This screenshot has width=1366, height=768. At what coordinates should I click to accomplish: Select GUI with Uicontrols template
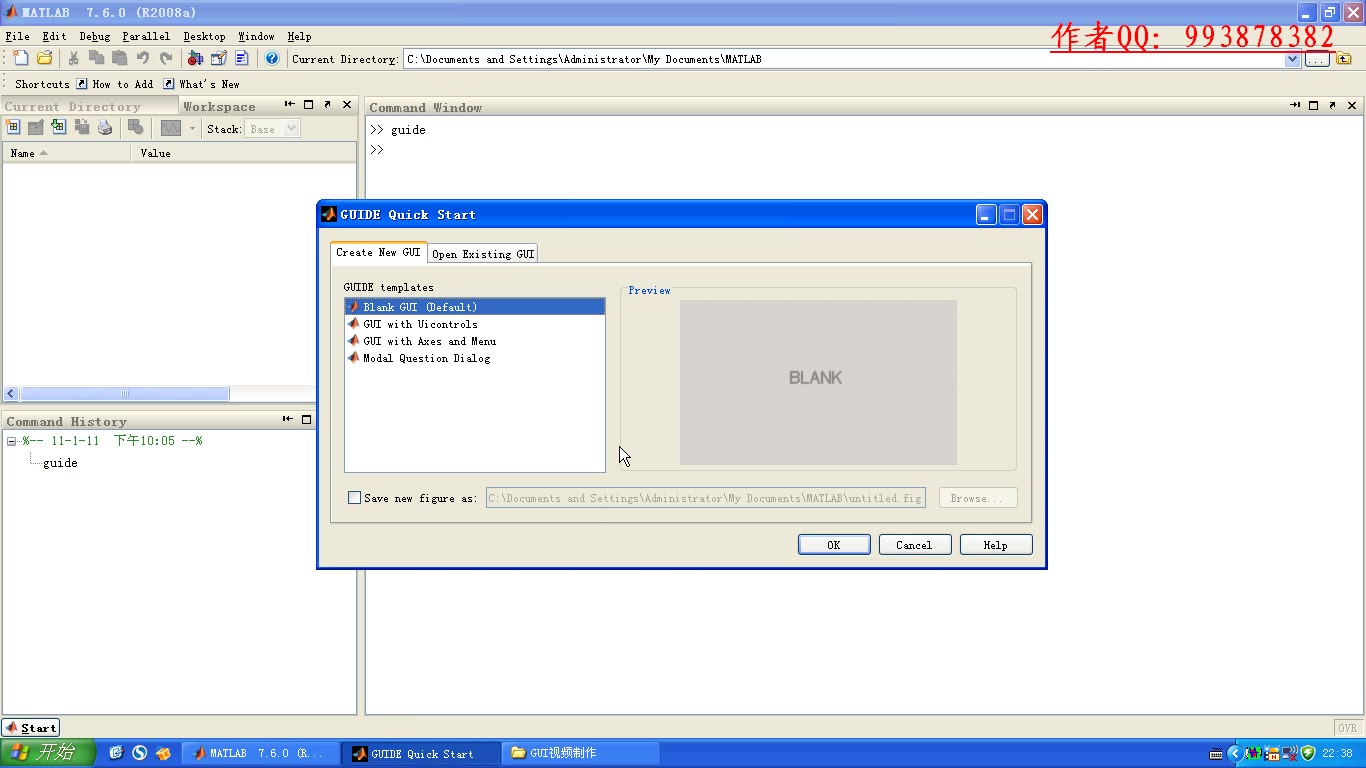coord(475,324)
